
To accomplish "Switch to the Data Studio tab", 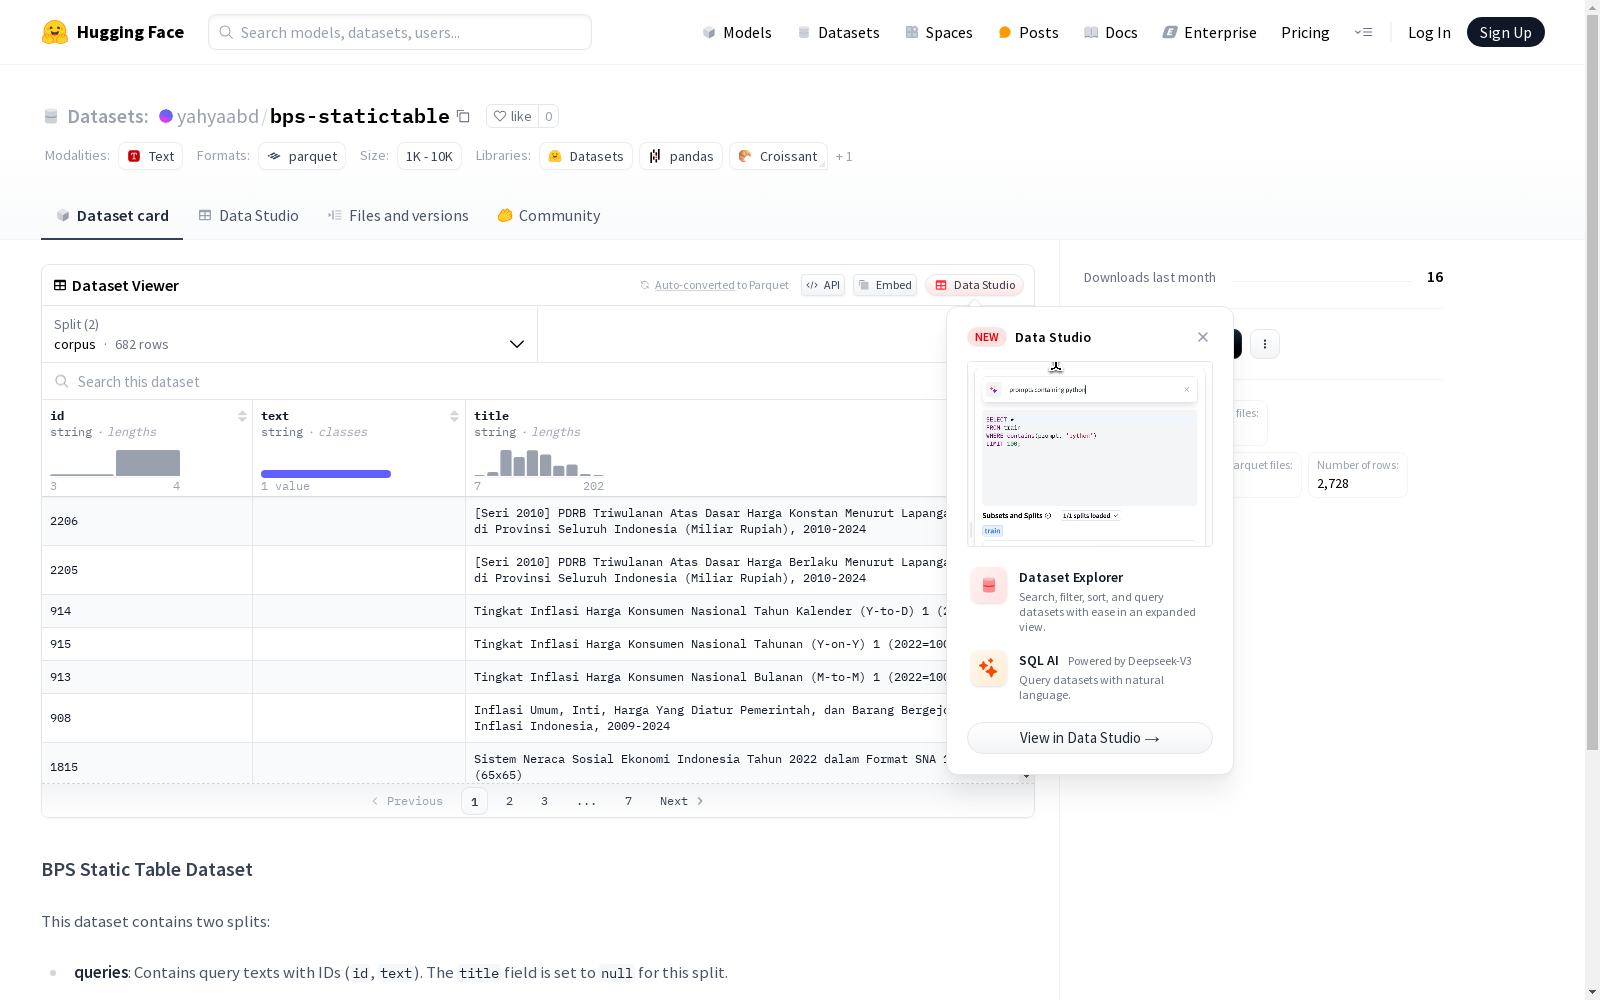I will [x=248, y=215].
